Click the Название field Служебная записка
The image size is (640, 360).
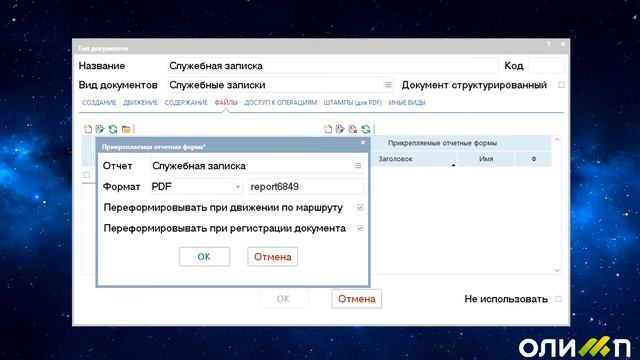[333, 66]
